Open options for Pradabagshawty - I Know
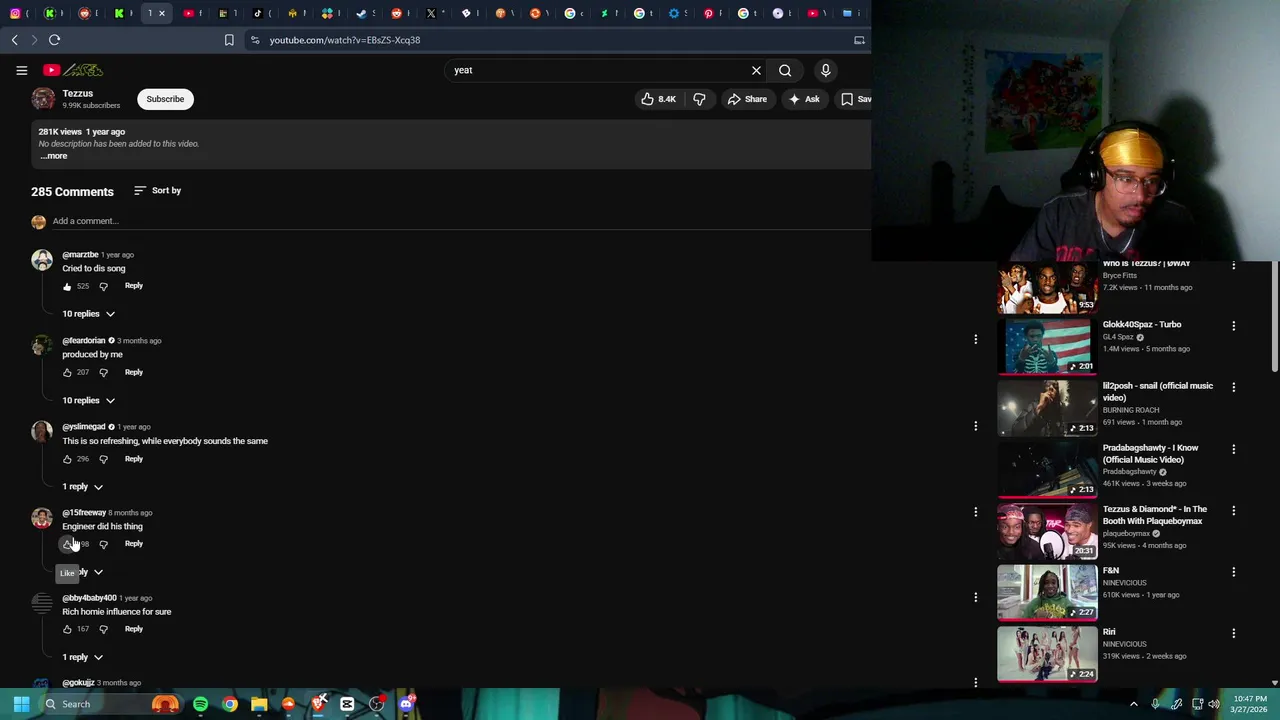Screen dimensions: 1280x720 [x=1233, y=449]
